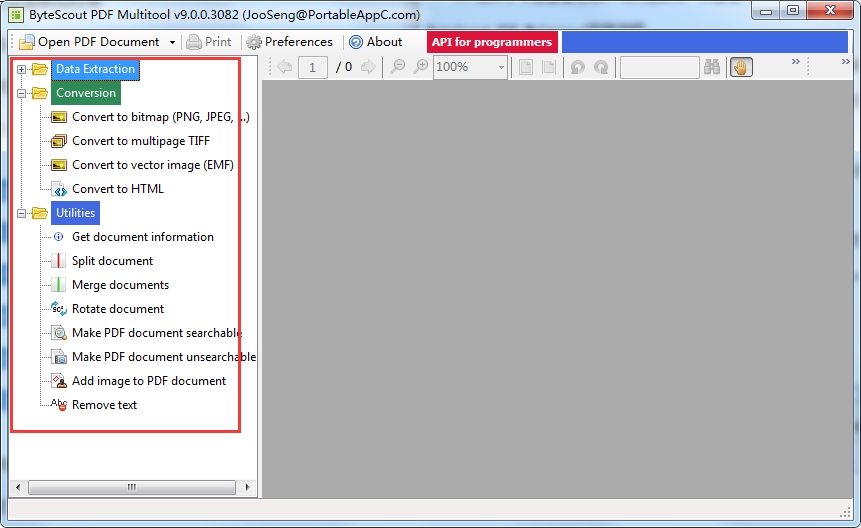Select Convert to bitmap (PNG, JPEG, ...)
Screen dimensions: 861x528
click(x=161, y=117)
